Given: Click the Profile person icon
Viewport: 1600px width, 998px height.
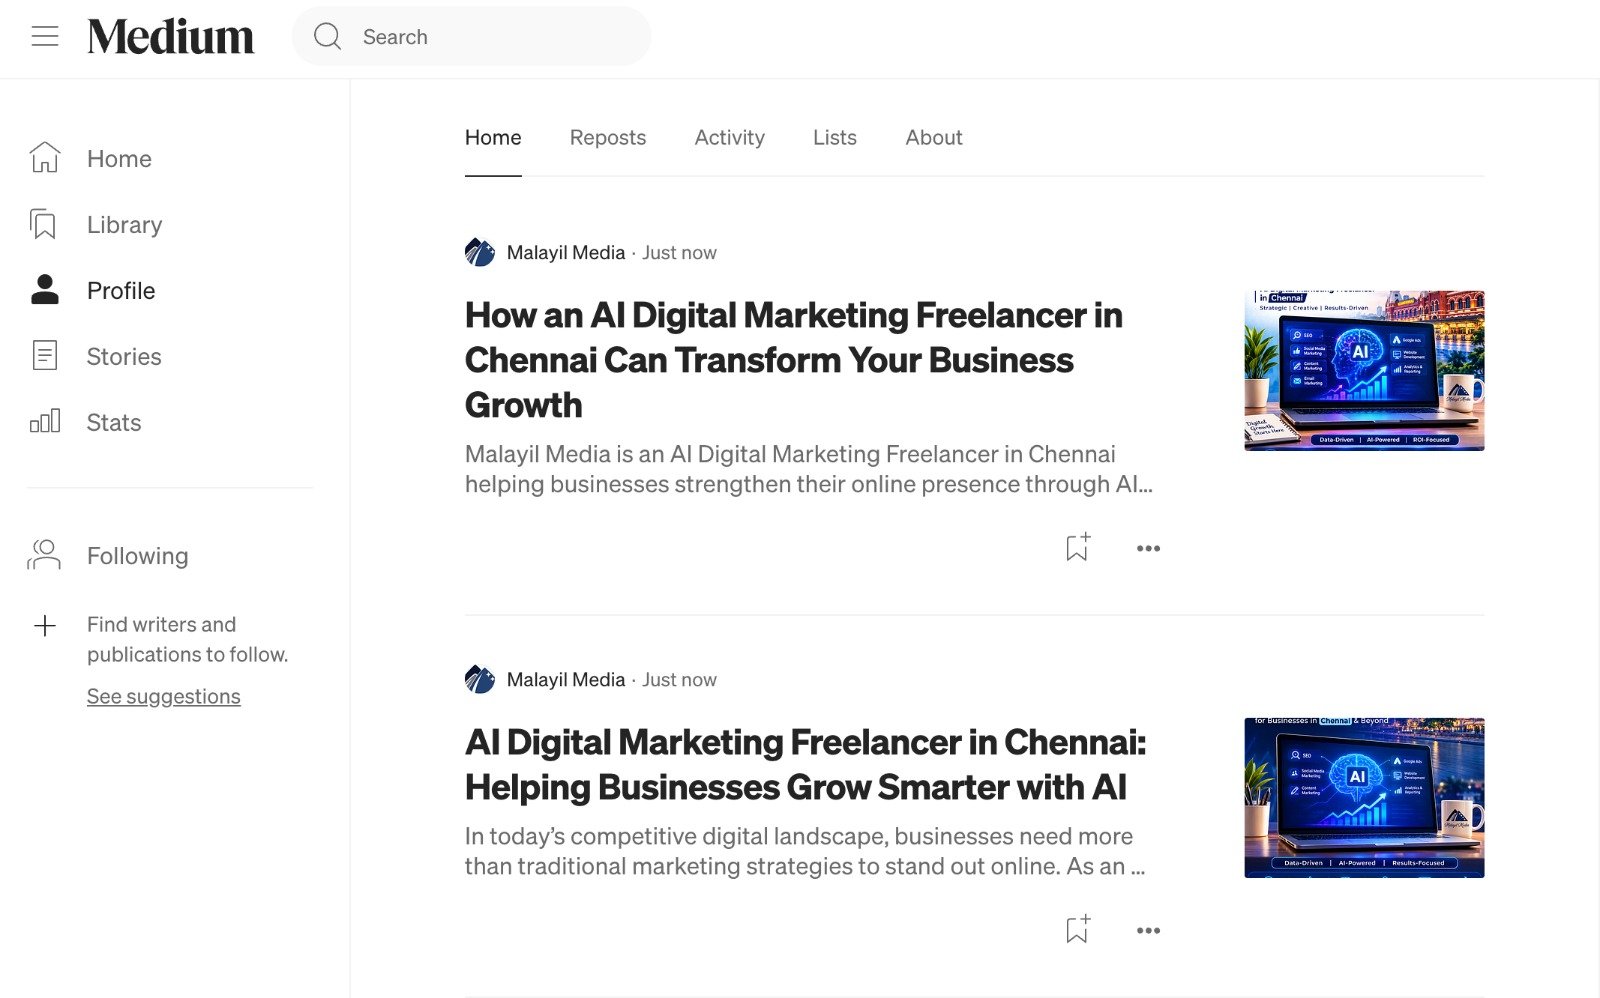Looking at the screenshot, I should [x=45, y=290].
